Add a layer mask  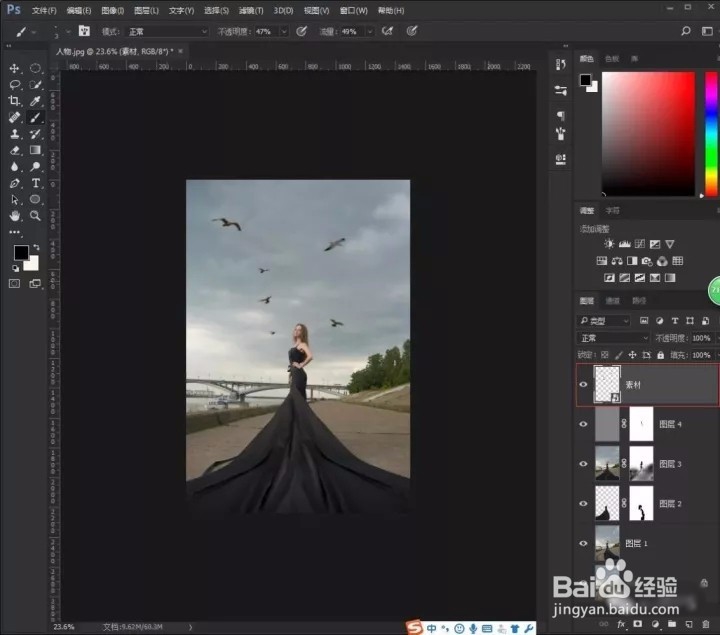pyautogui.click(x=638, y=624)
